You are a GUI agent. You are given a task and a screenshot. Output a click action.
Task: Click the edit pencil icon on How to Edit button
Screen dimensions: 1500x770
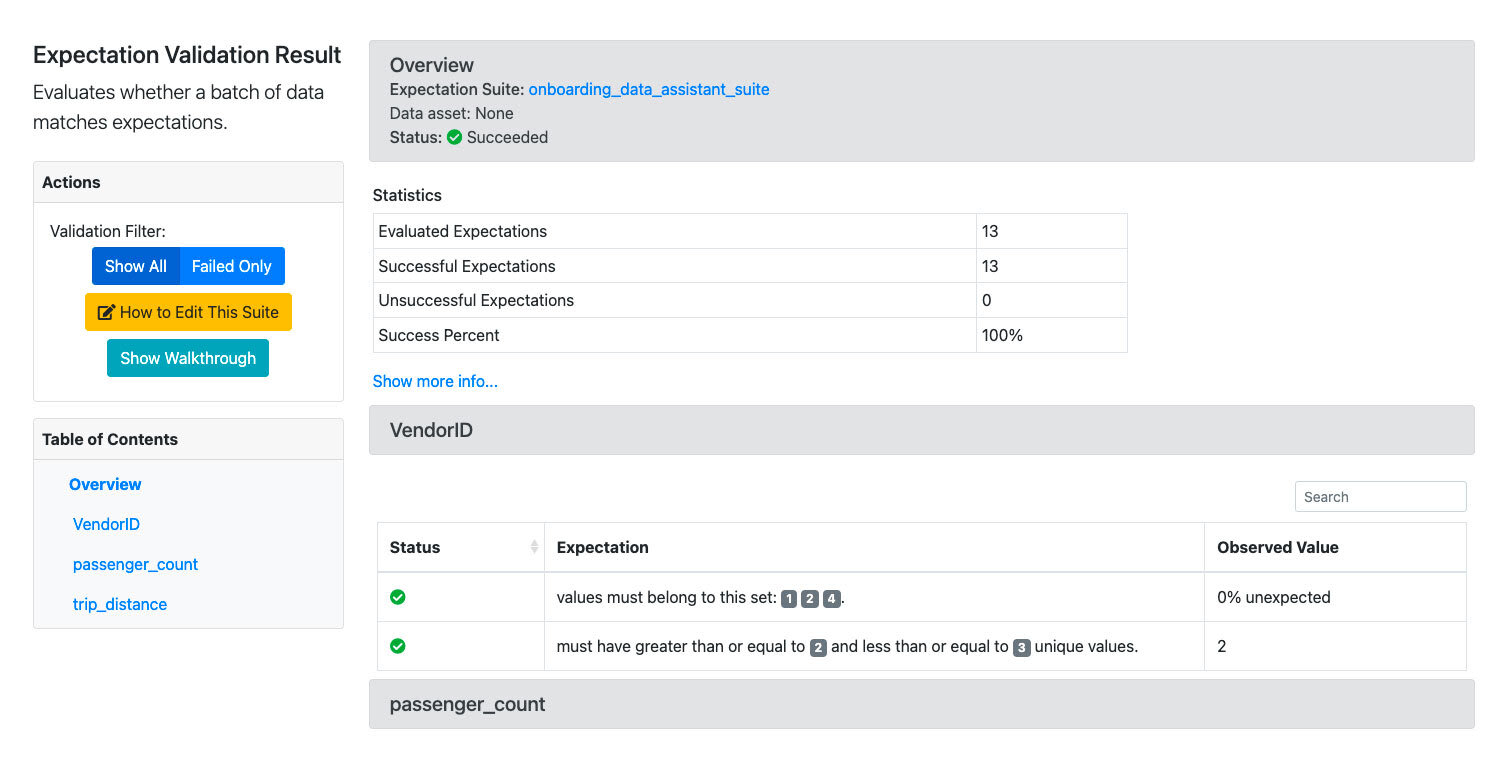106,312
